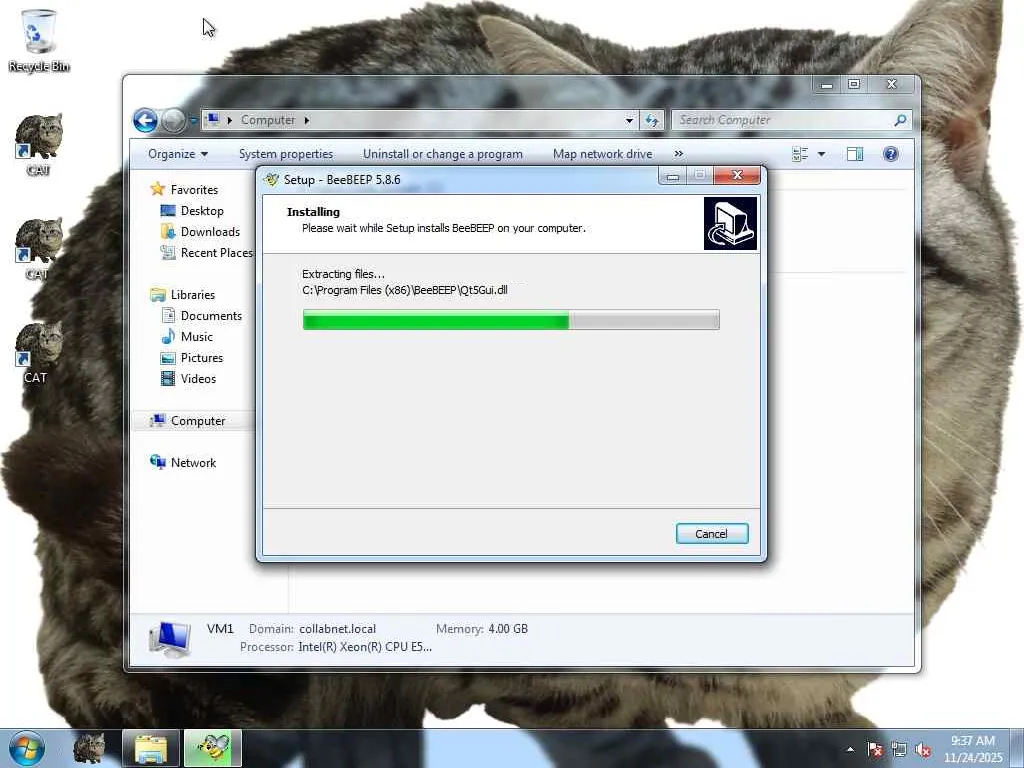This screenshot has width=1024, height=768.
Task: Open address bar history dropdown
Action: tap(630, 120)
